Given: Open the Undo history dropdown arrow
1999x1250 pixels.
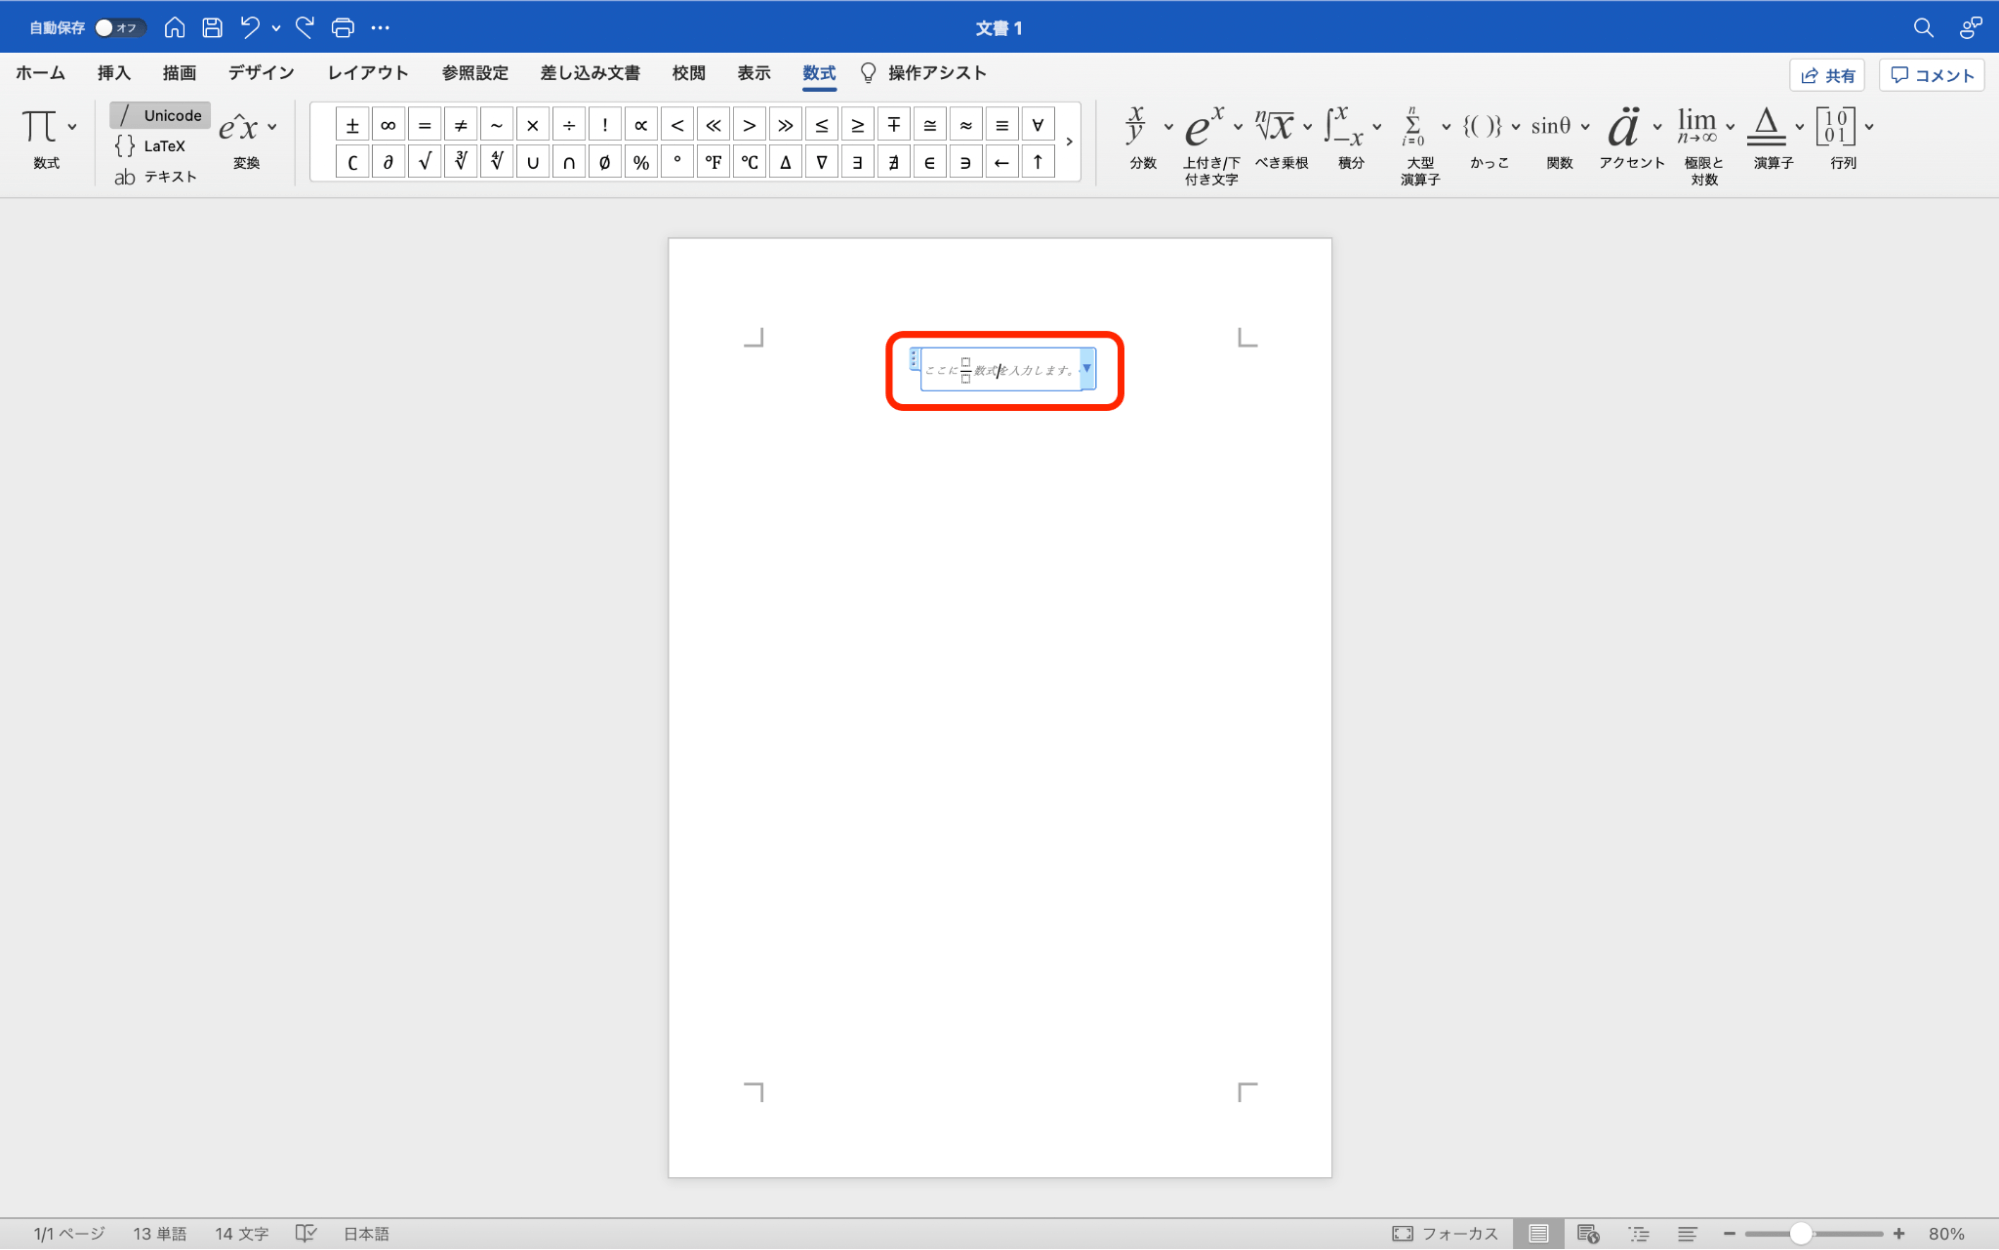Looking at the screenshot, I should [x=276, y=28].
